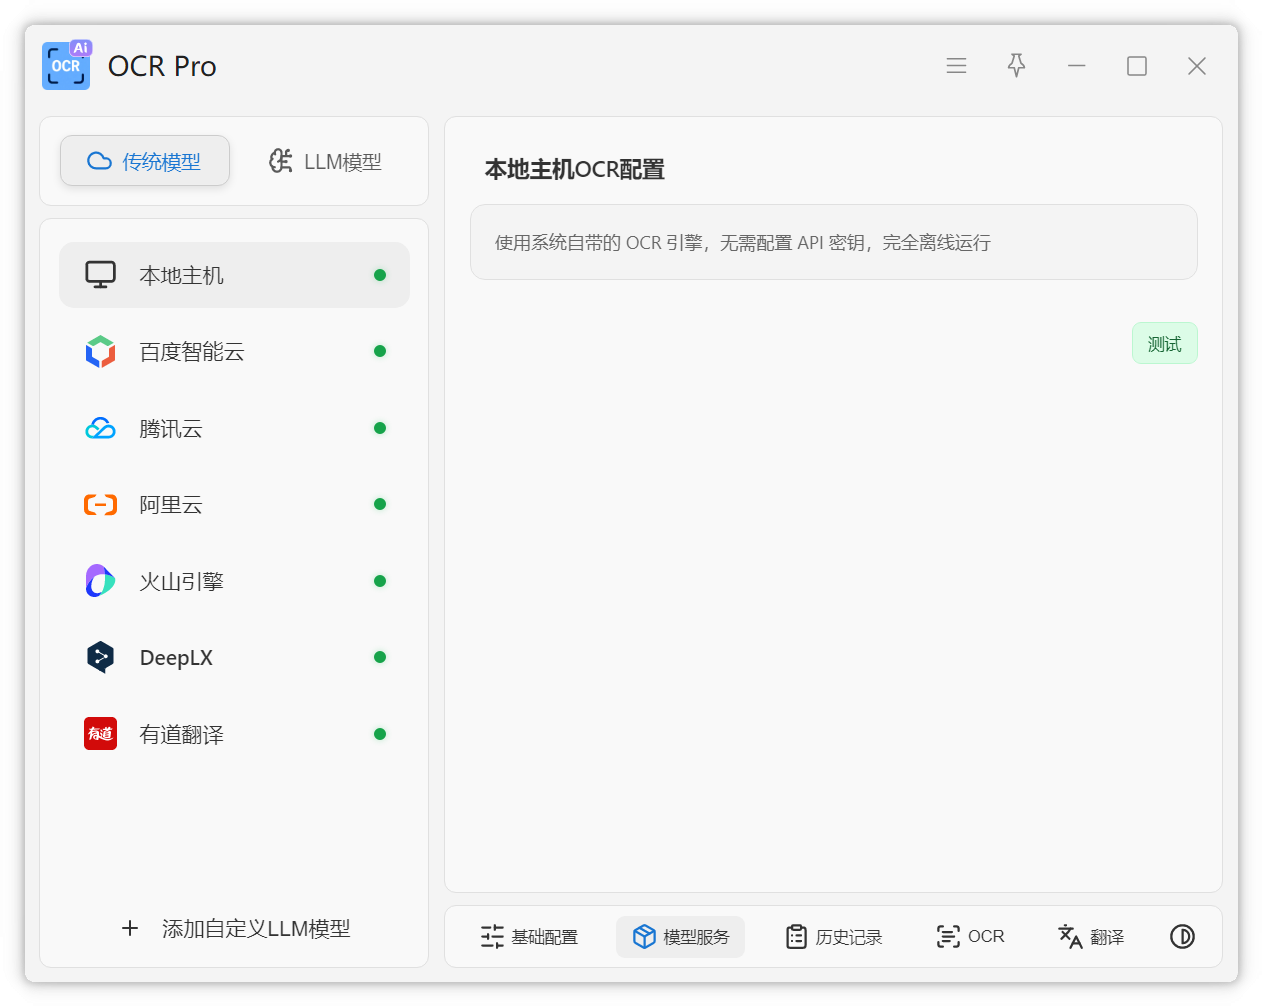This screenshot has width=1263, height=1007.
Task: Click the Tencent Cloud icon
Action: tap(100, 429)
